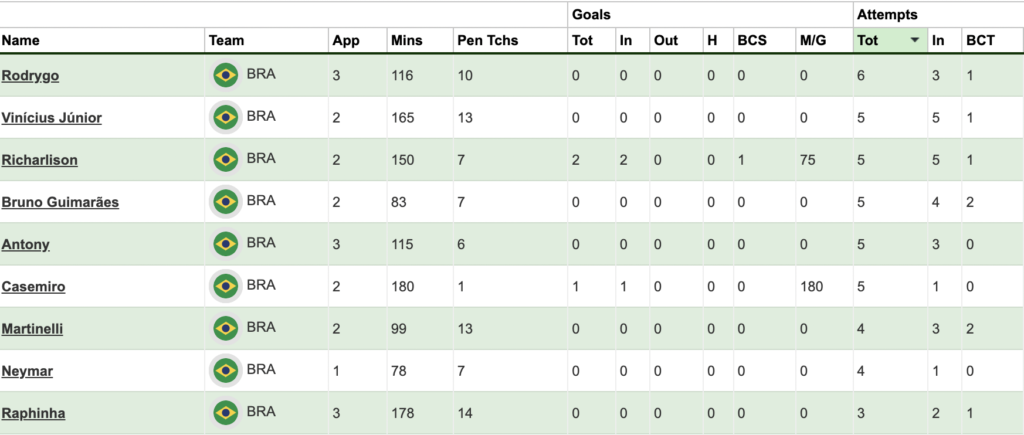The image size is (1024, 435).
Task: Open Martinelli player link
Action: click(x=34, y=329)
